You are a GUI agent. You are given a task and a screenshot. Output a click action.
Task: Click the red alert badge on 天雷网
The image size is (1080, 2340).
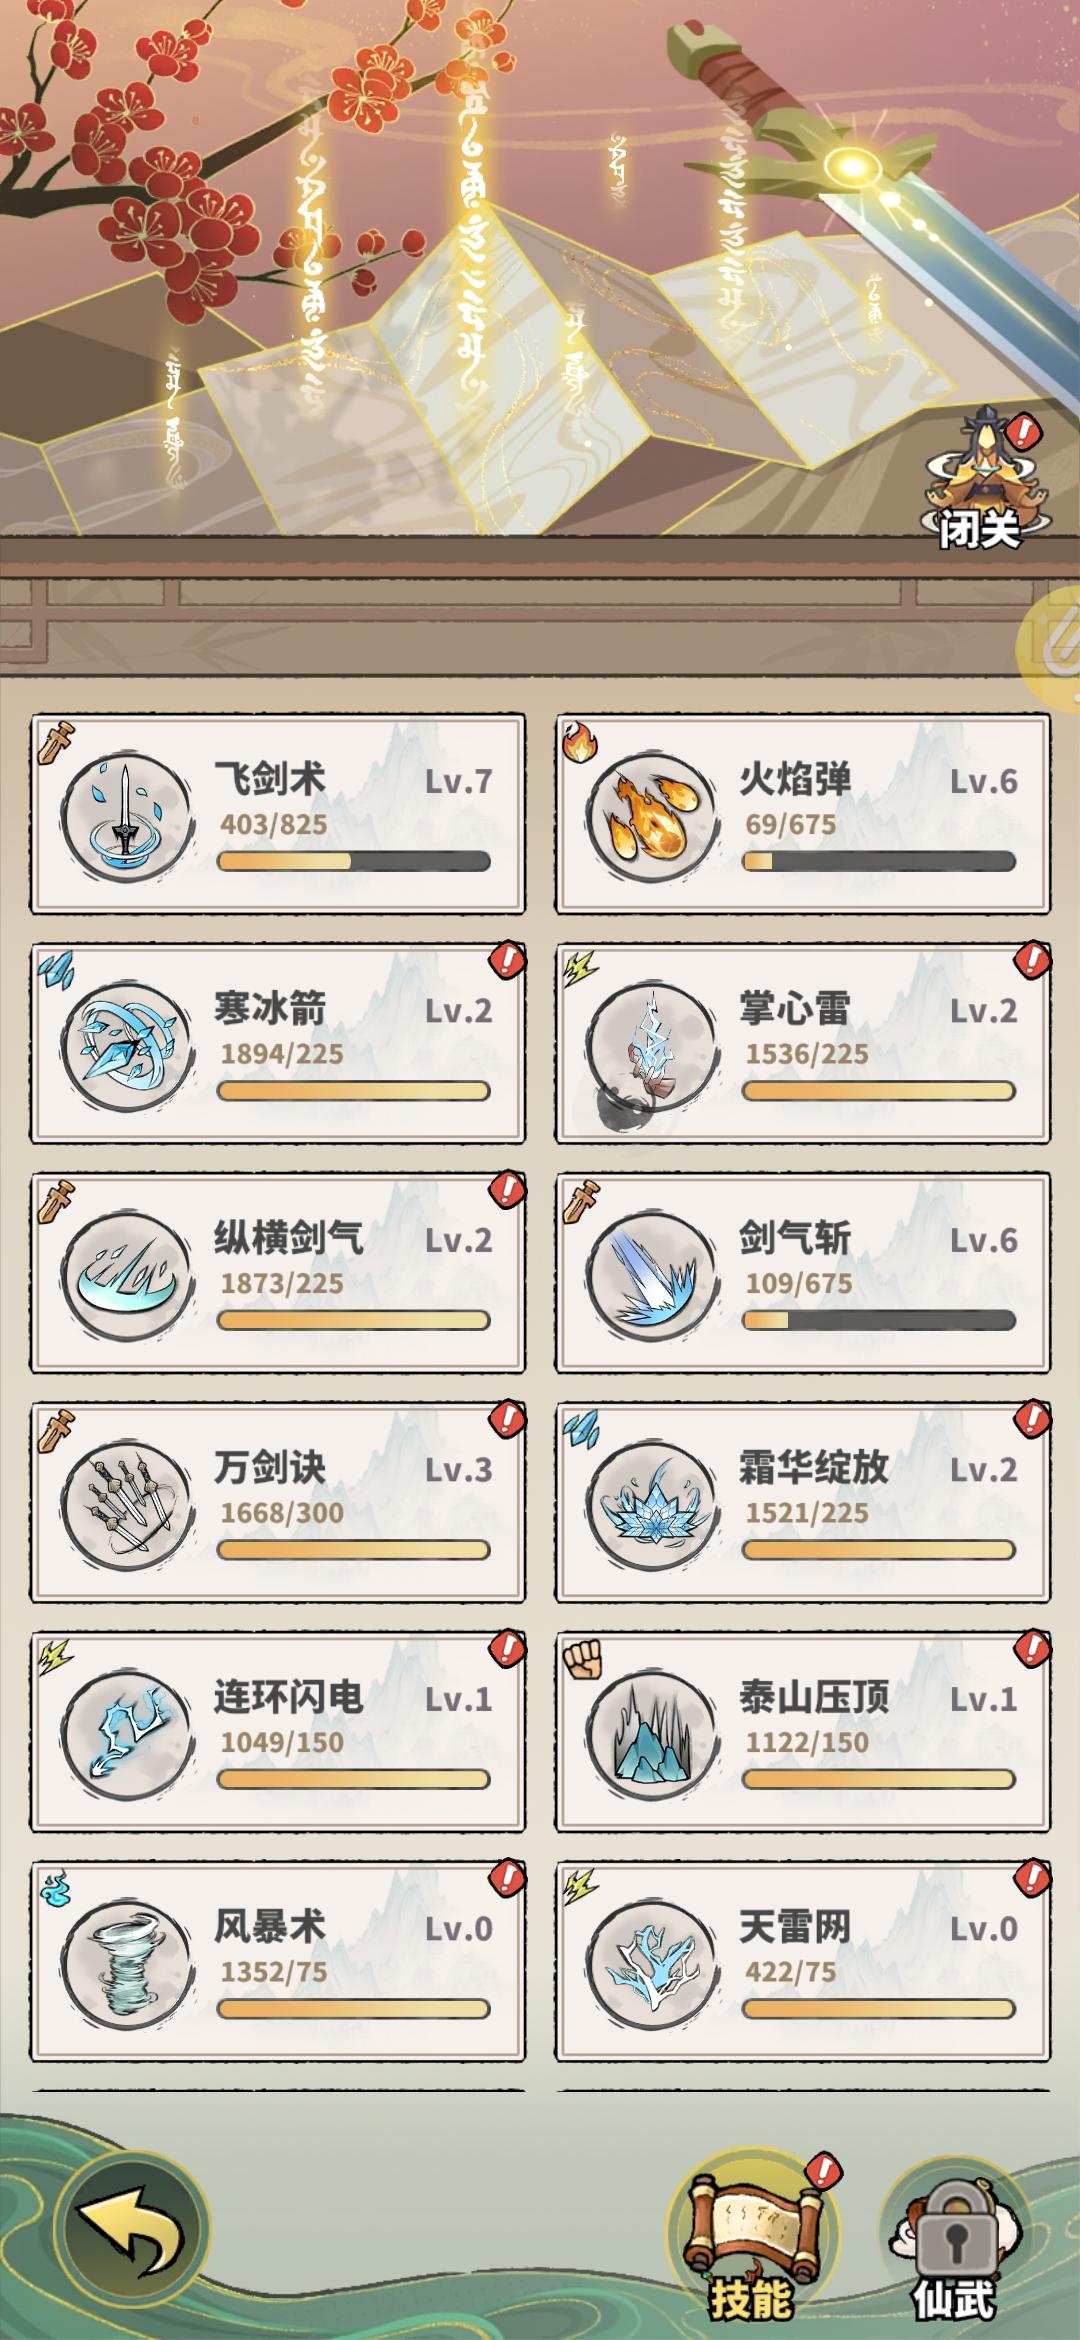(1031, 1878)
